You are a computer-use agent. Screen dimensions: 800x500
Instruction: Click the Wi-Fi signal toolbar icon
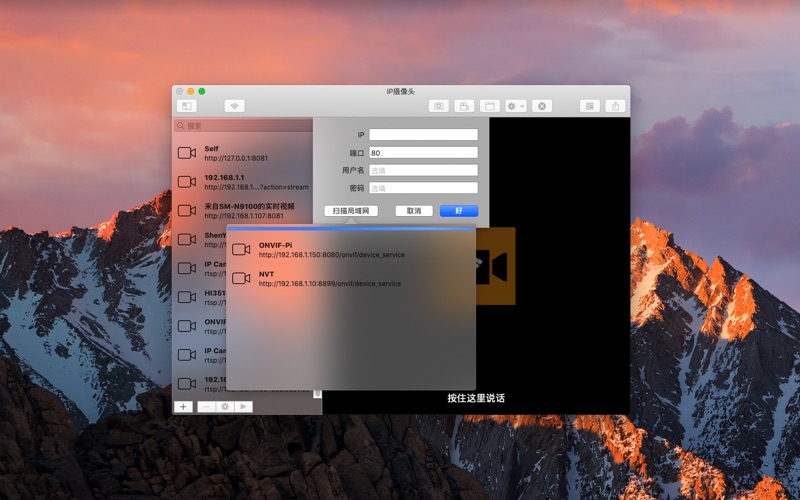pos(234,106)
